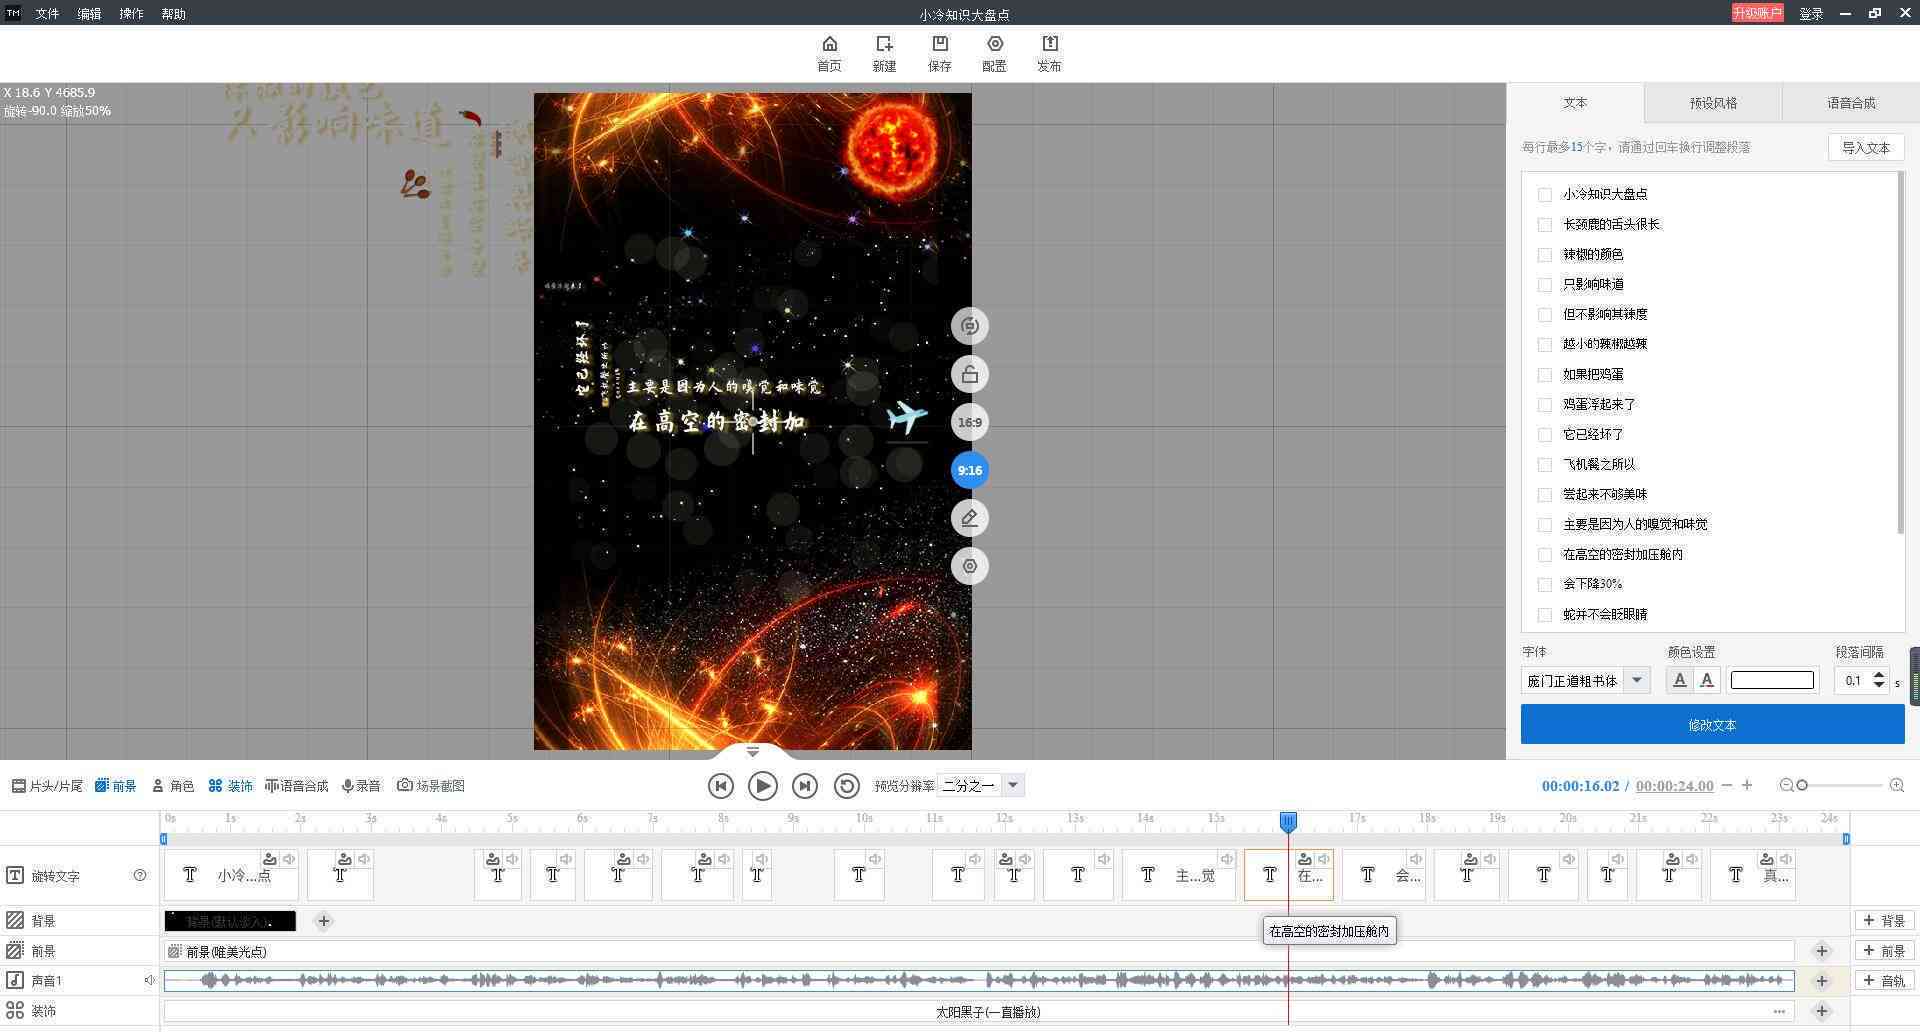
Task: Open 装饰 decoration tool
Action: 230,786
